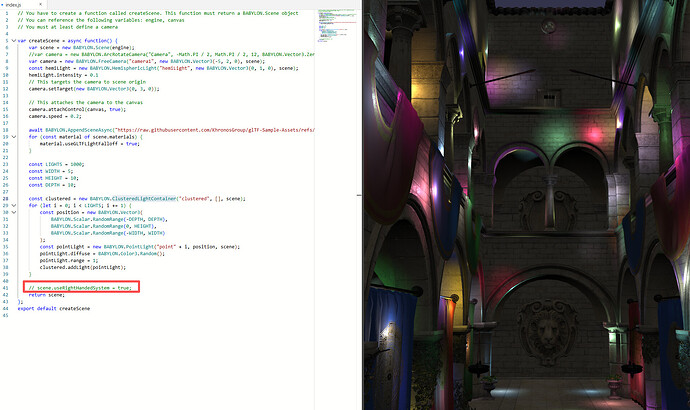Click 'const LIGHTS = 1000;' line

click(x=56, y=164)
